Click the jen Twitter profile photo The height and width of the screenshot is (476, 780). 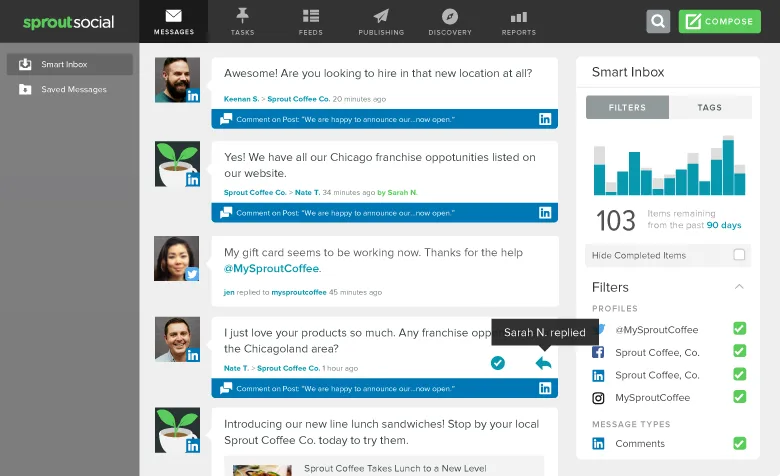tap(177, 259)
